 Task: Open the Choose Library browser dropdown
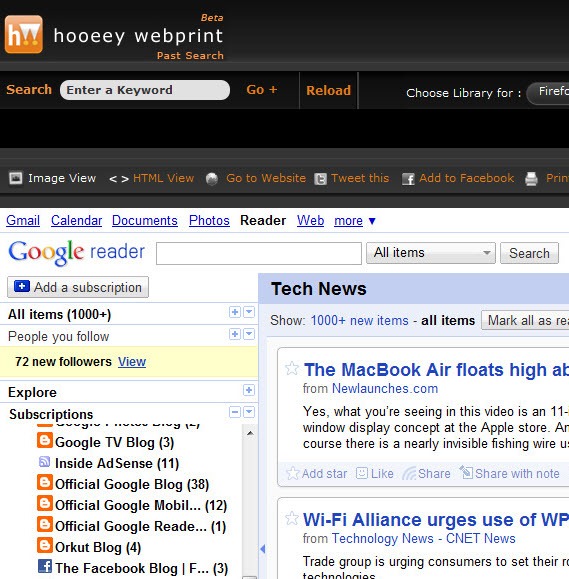(548, 93)
